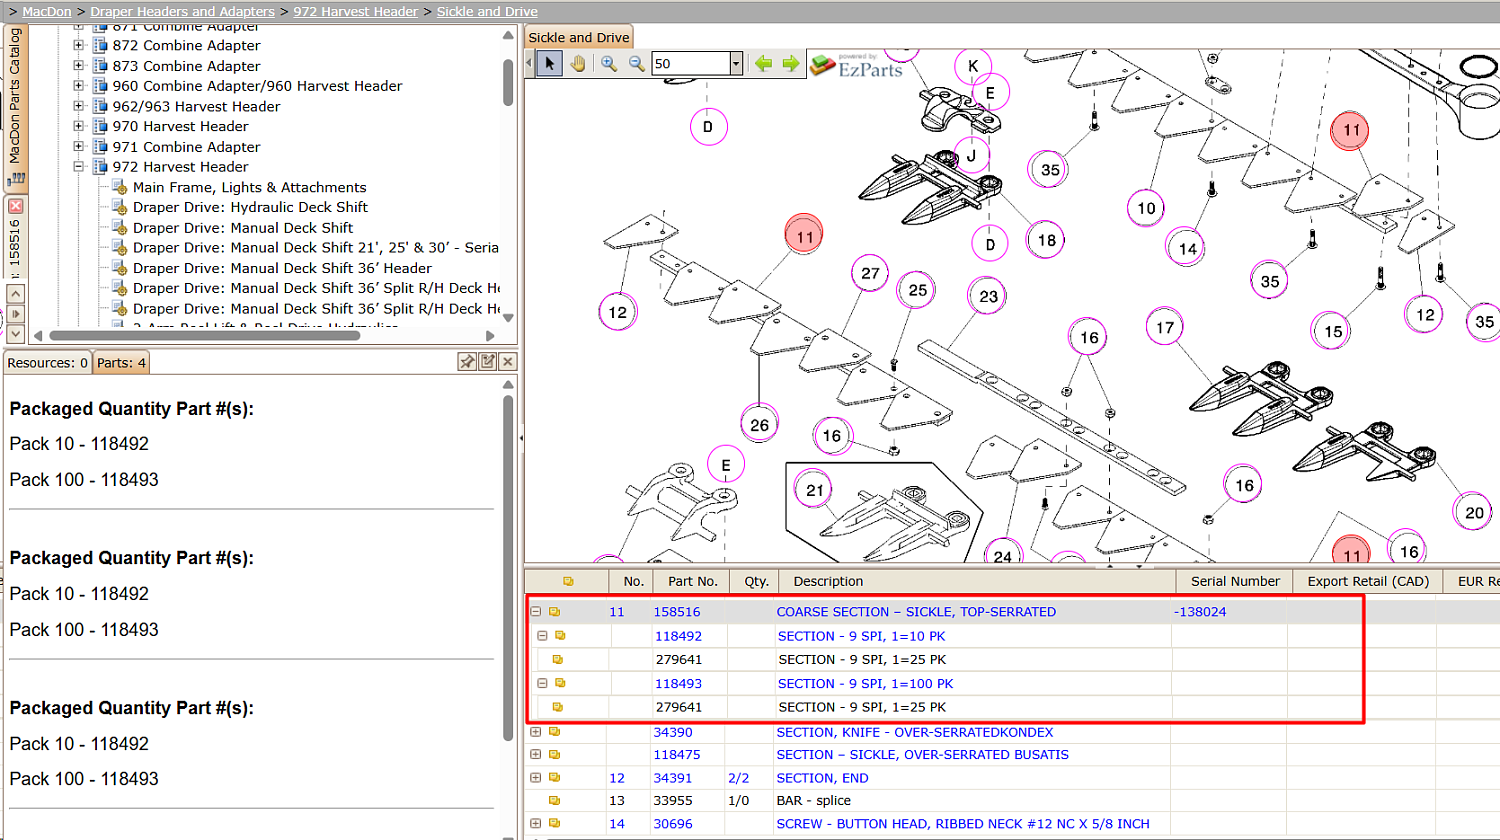
Task: Select Main Frame, Lights & Attachments
Action: 249,187
